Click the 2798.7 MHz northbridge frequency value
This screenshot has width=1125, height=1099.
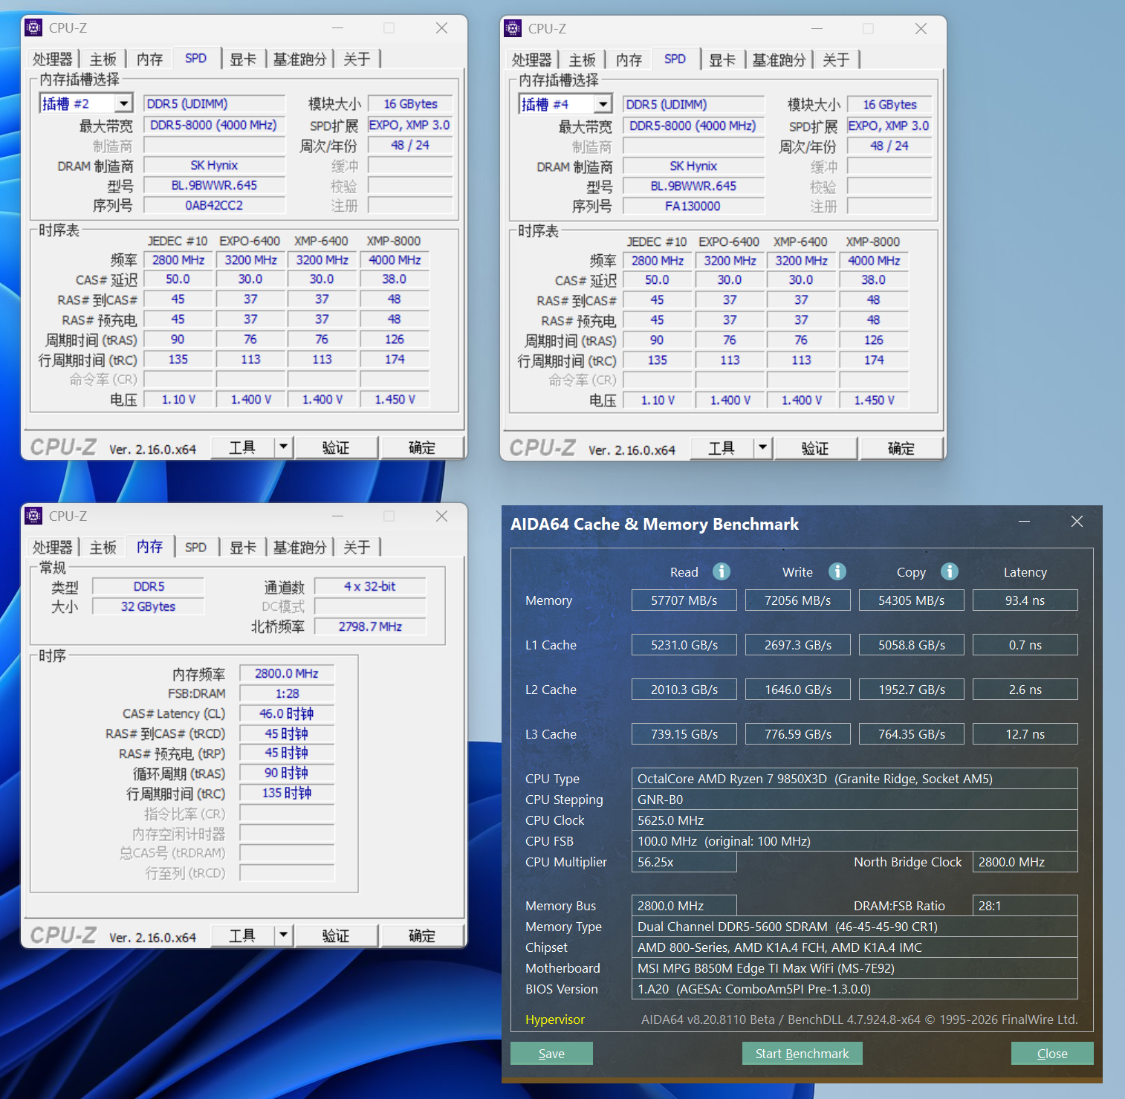(370, 626)
